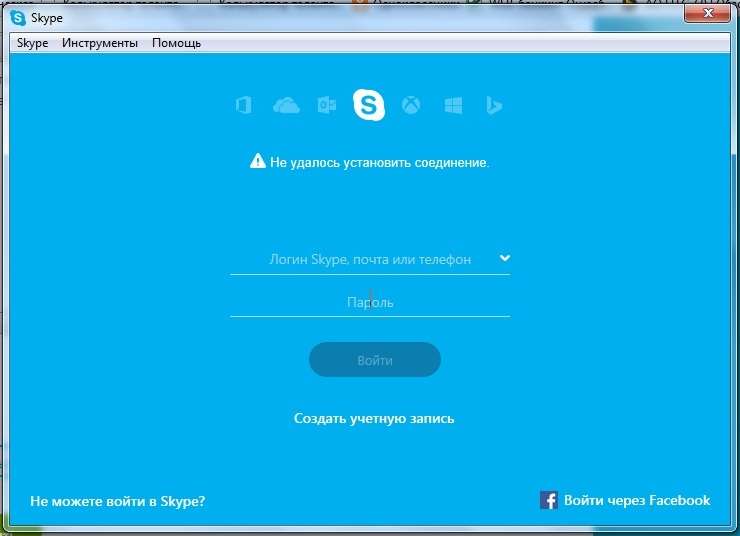Open the Помощь menu
The width and height of the screenshot is (740, 536).
[177, 43]
